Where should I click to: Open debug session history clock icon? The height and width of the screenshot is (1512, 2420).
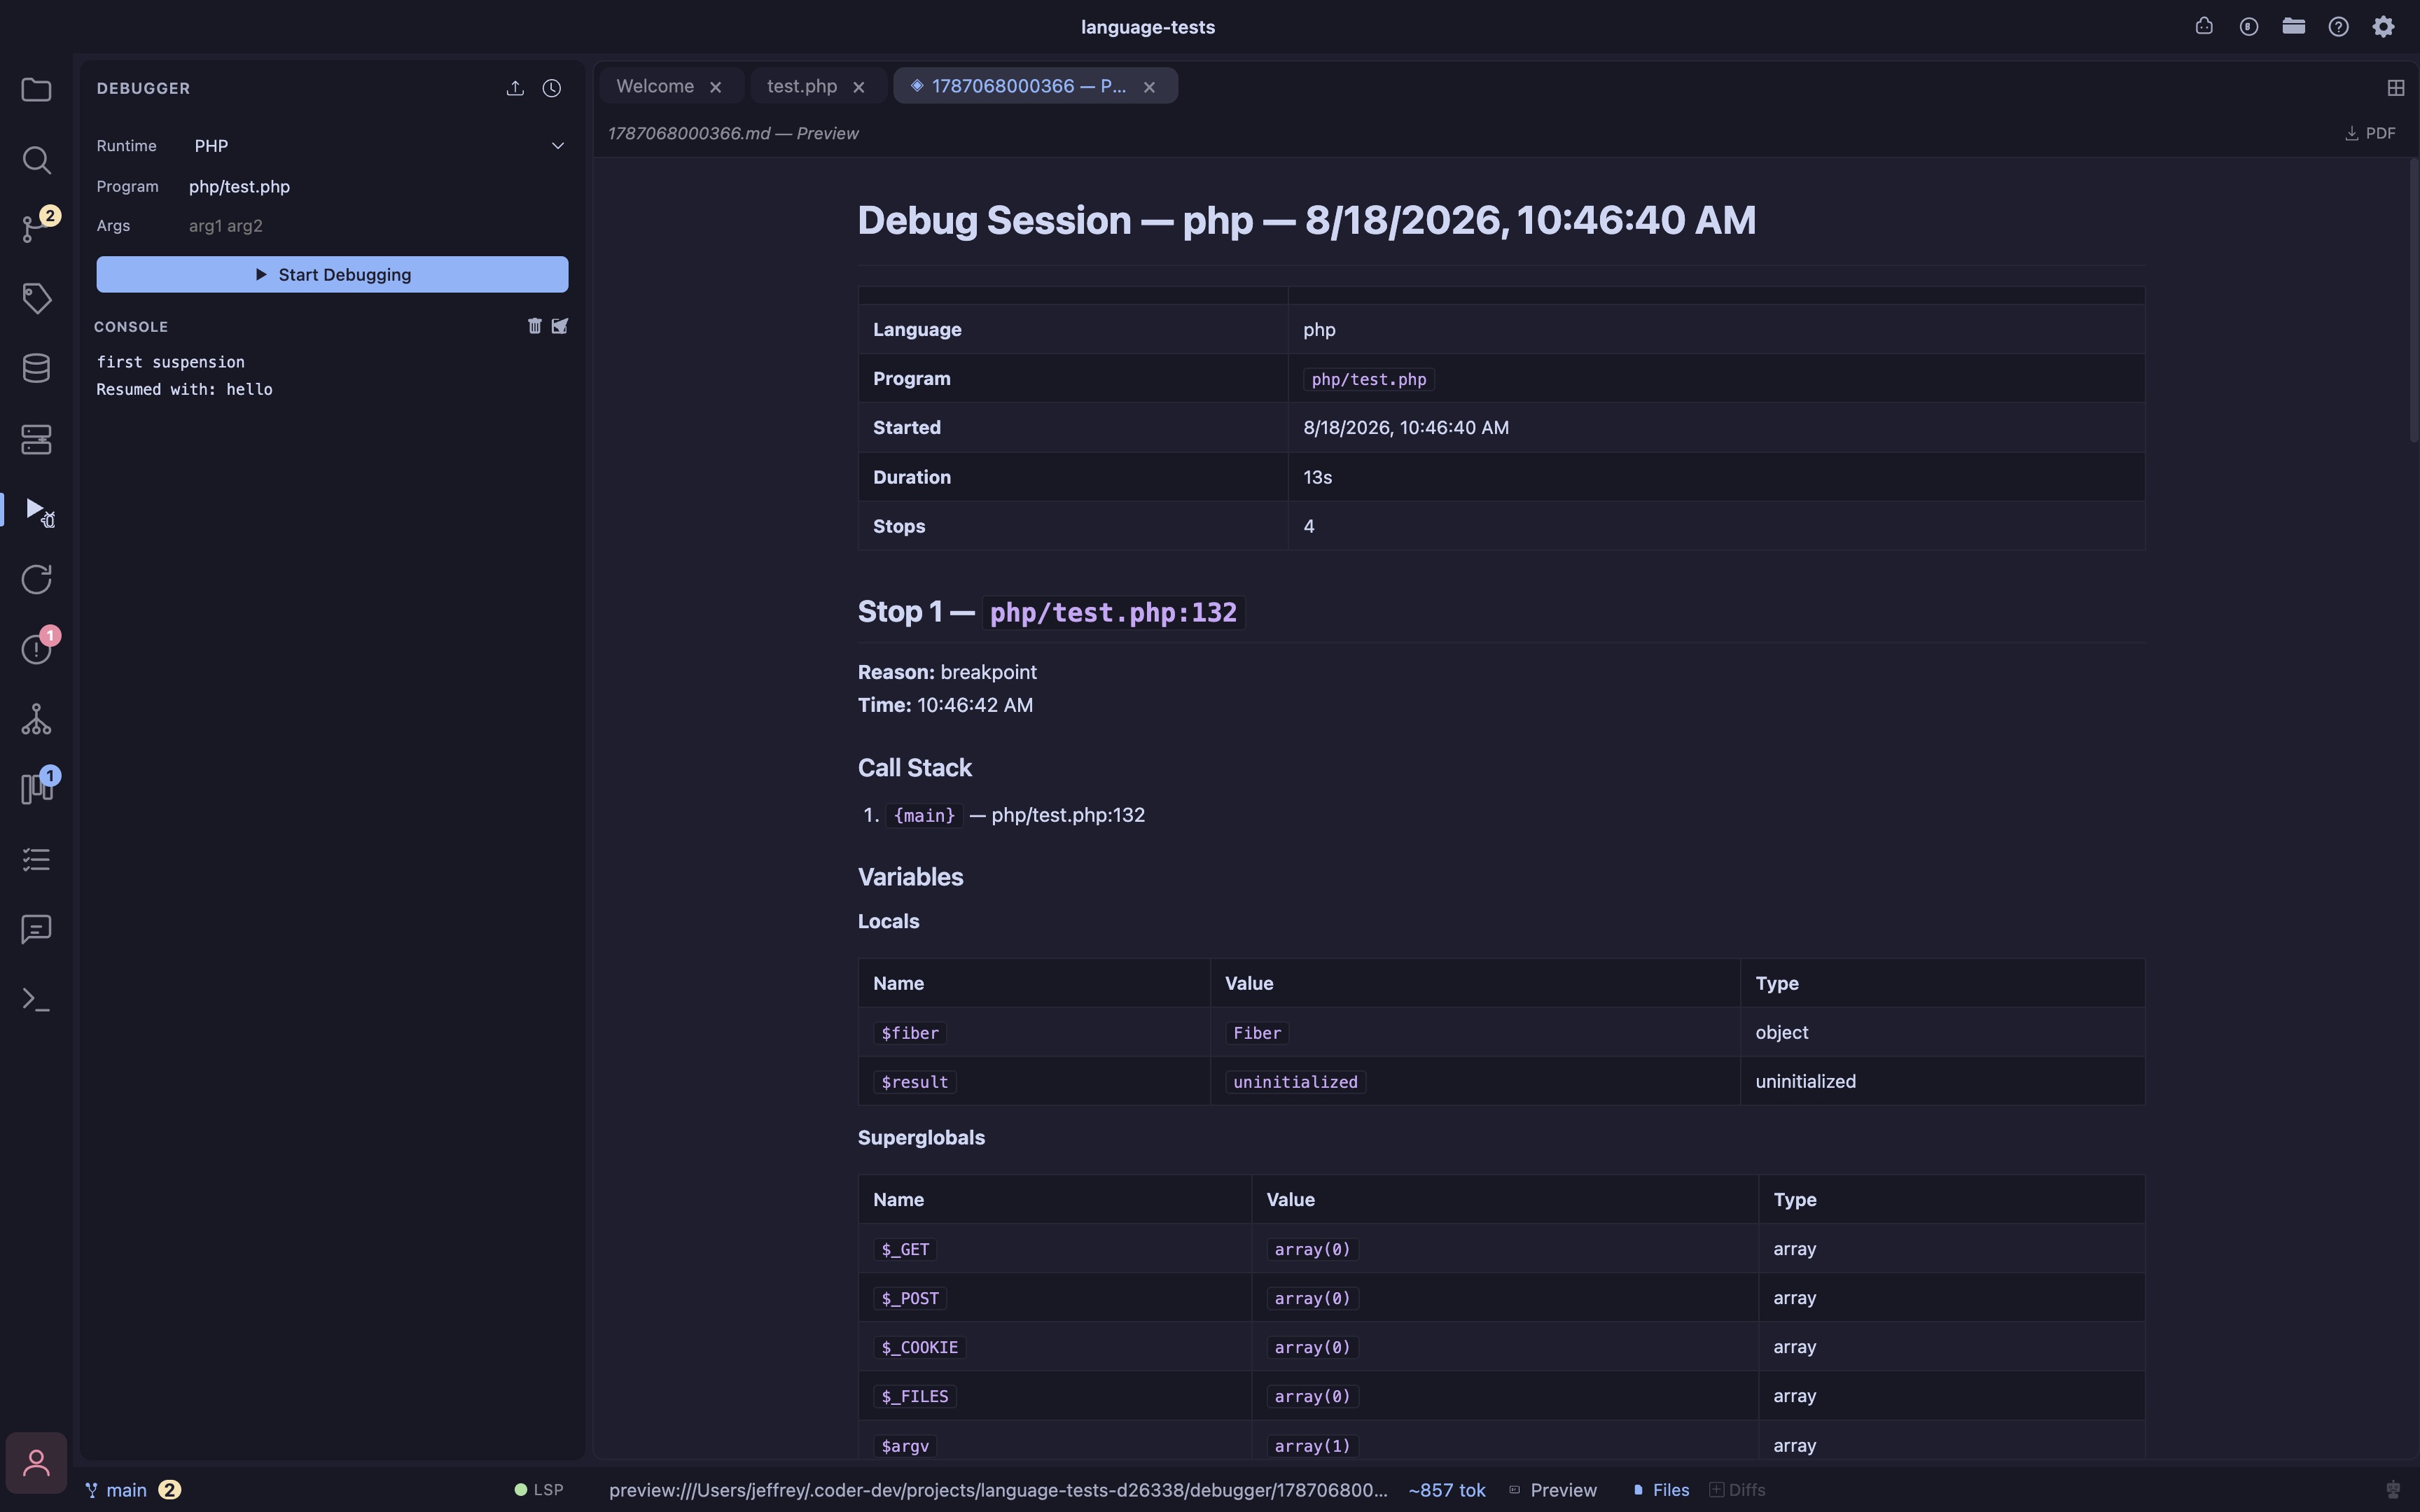click(551, 88)
